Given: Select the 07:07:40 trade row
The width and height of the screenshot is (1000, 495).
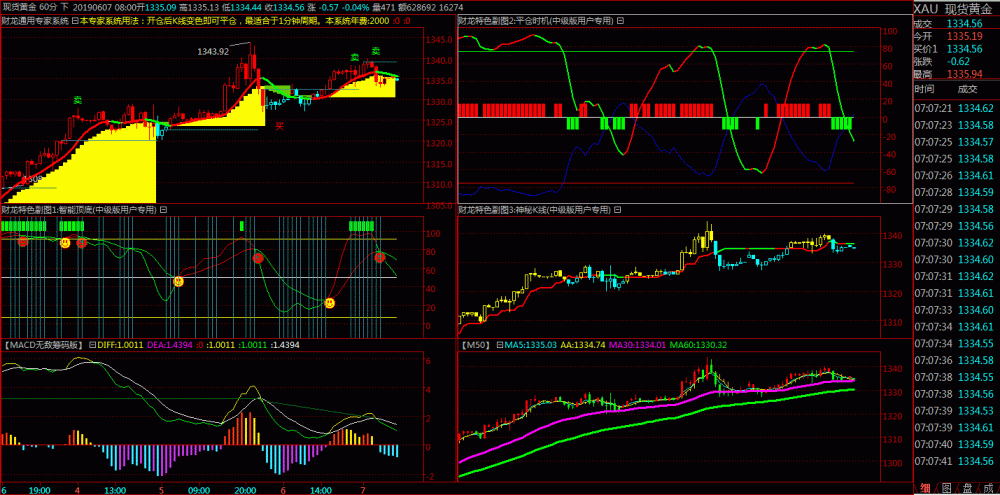Looking at the screenshot, I should (957, 443).
